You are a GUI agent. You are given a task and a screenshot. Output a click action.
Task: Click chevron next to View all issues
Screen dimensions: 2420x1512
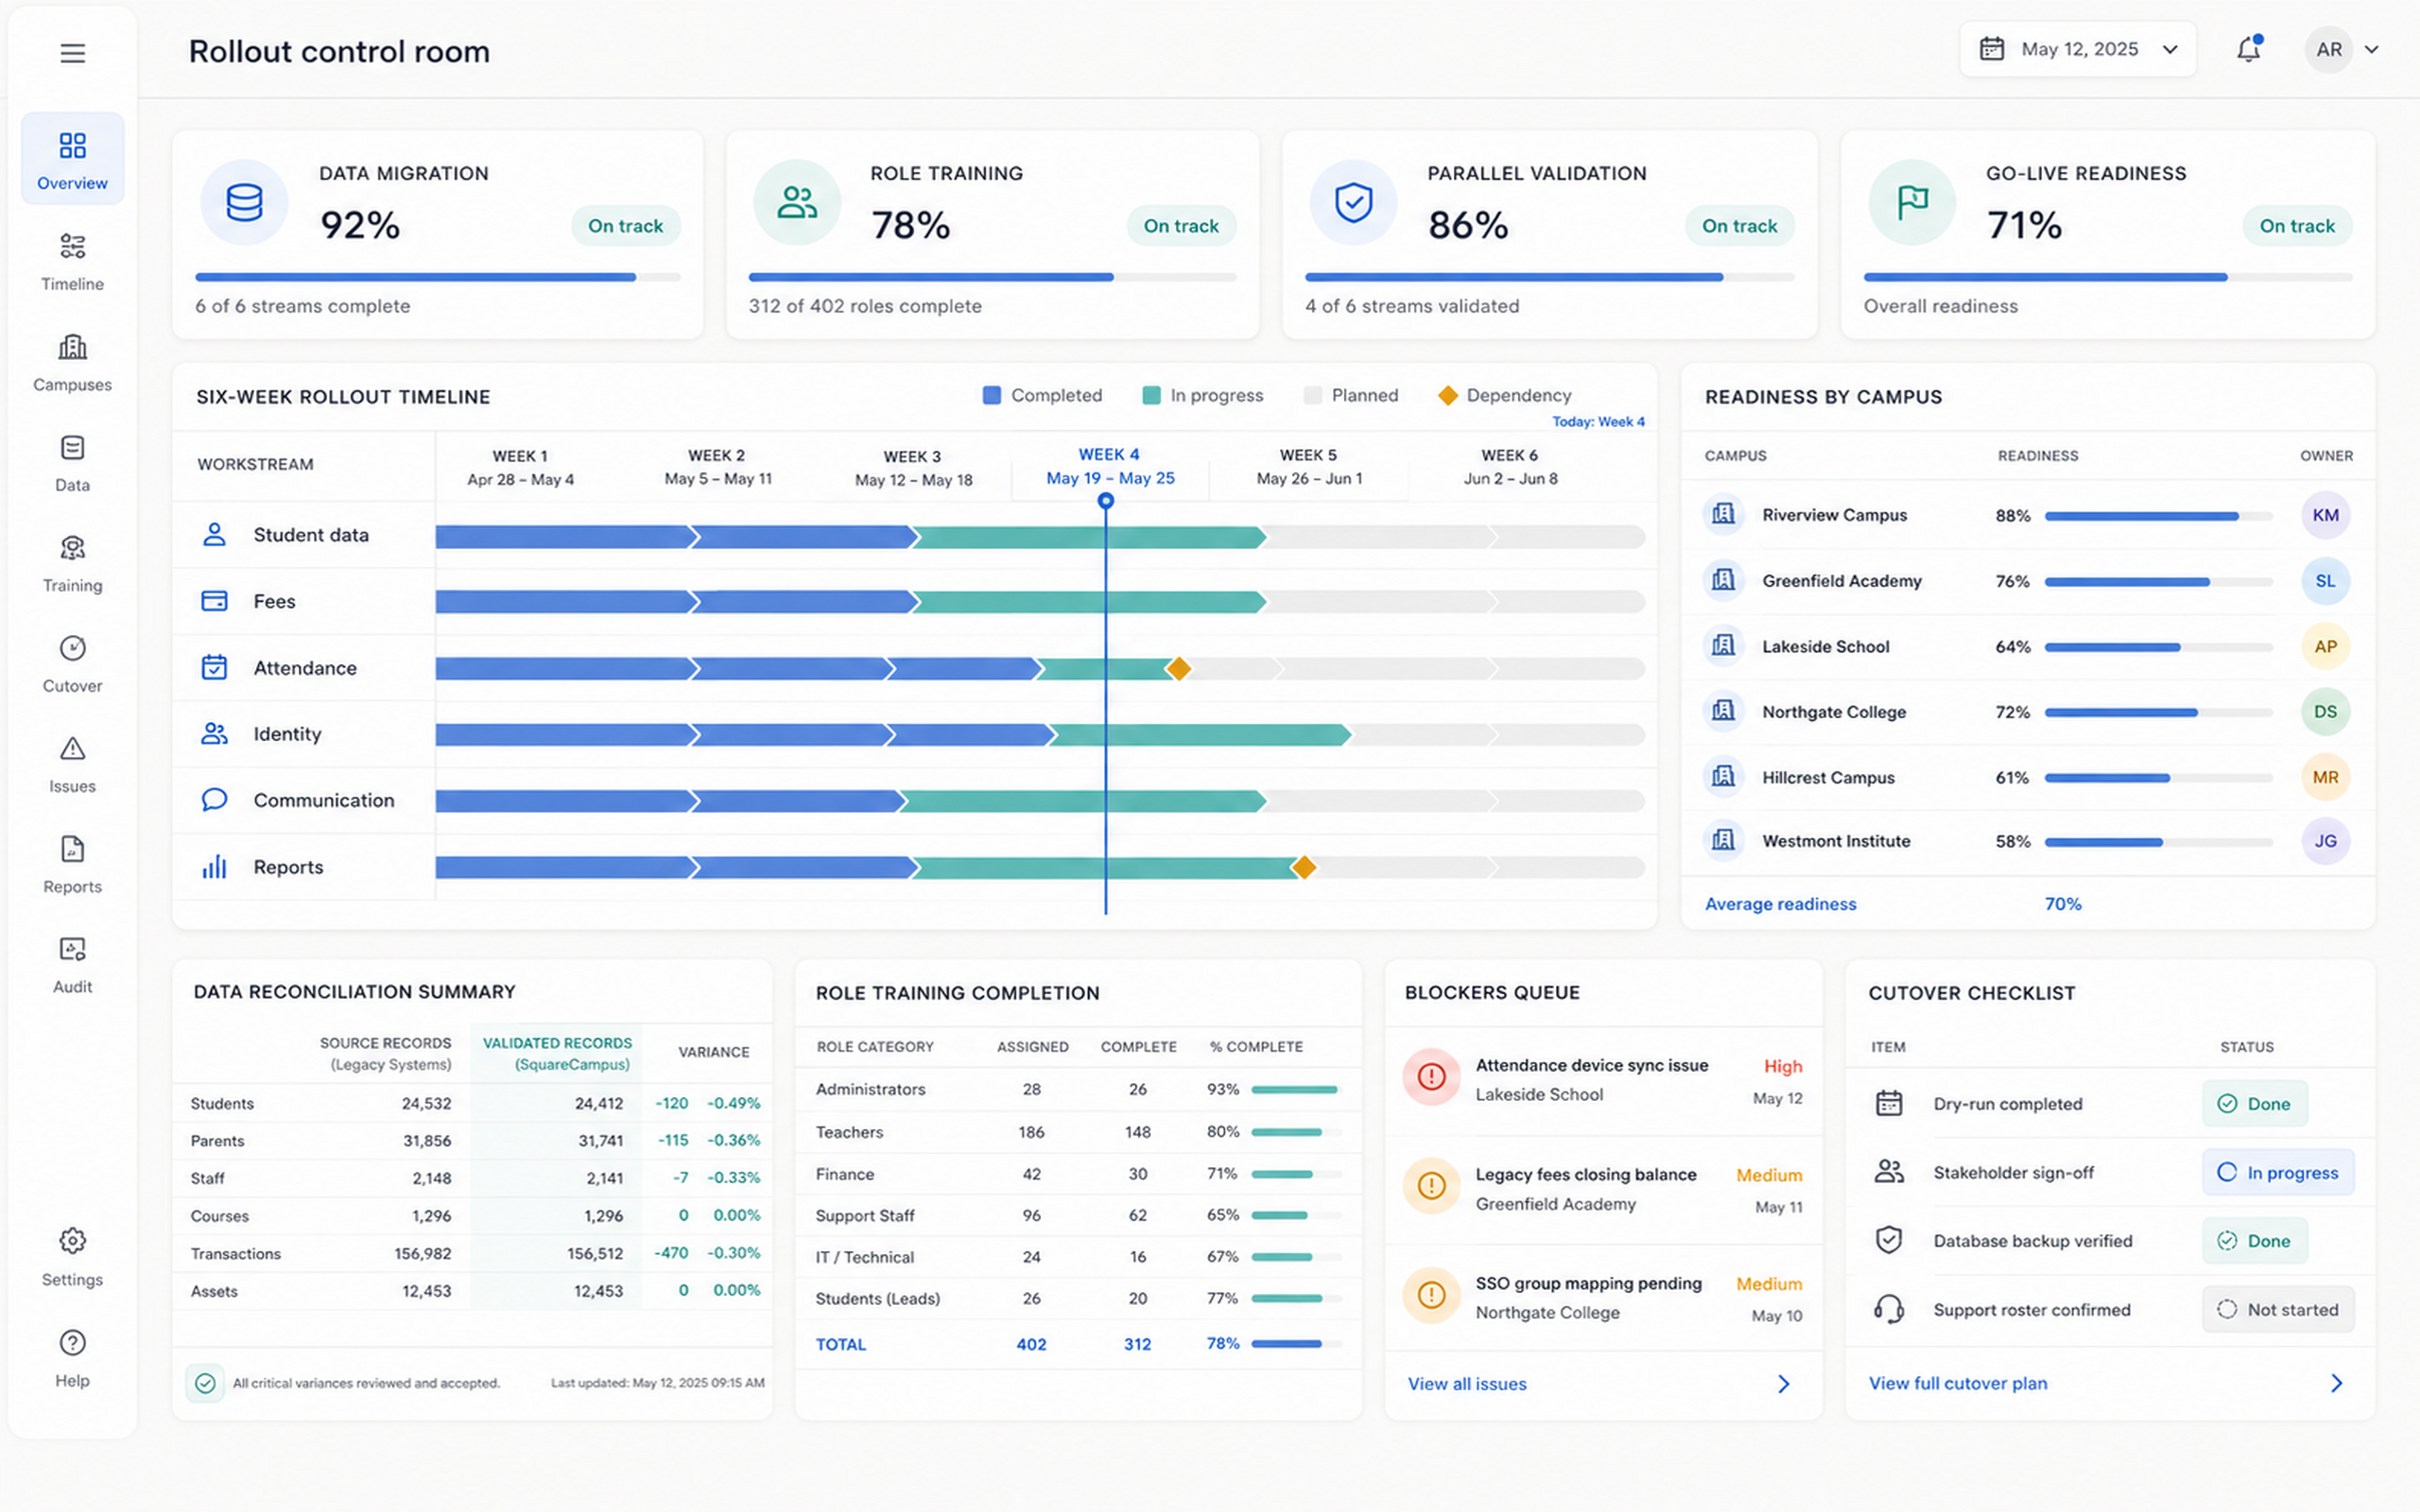[1783, 1384]
